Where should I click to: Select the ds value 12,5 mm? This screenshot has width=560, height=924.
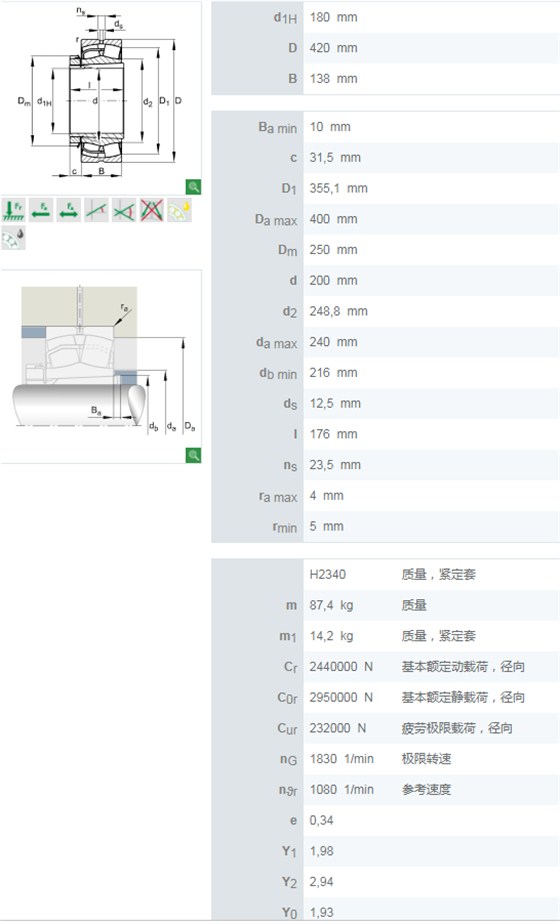tap(335, 404)
